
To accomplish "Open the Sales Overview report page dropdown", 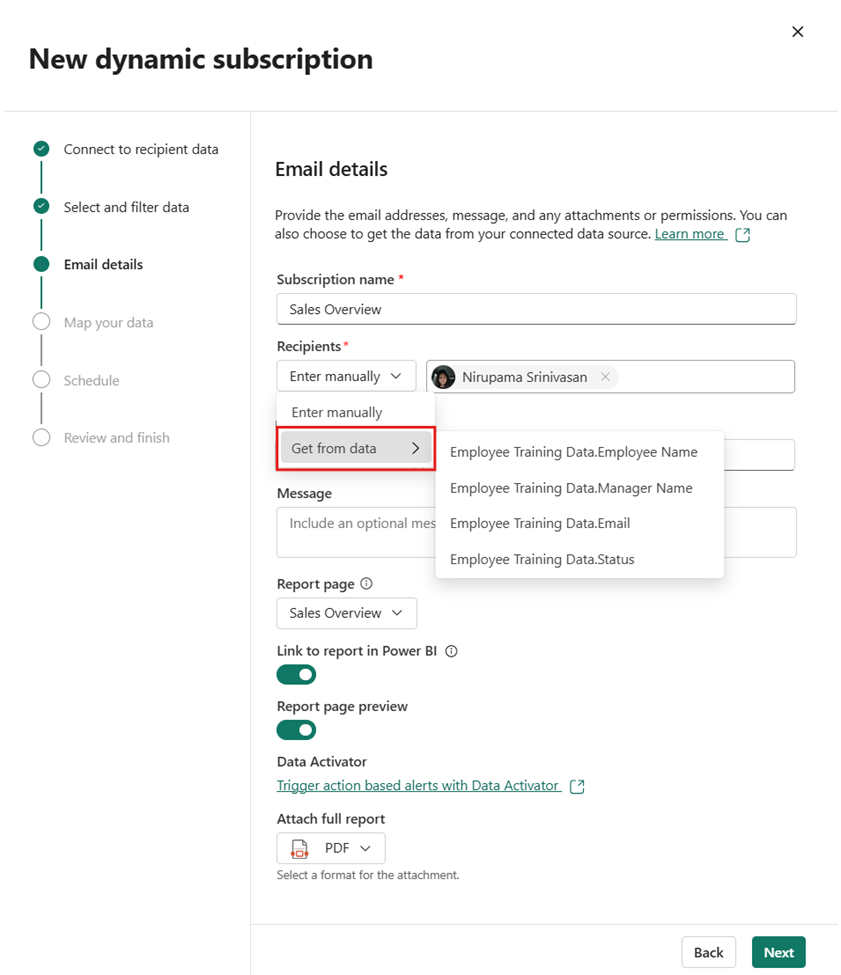I will click(x=346, y=613).
